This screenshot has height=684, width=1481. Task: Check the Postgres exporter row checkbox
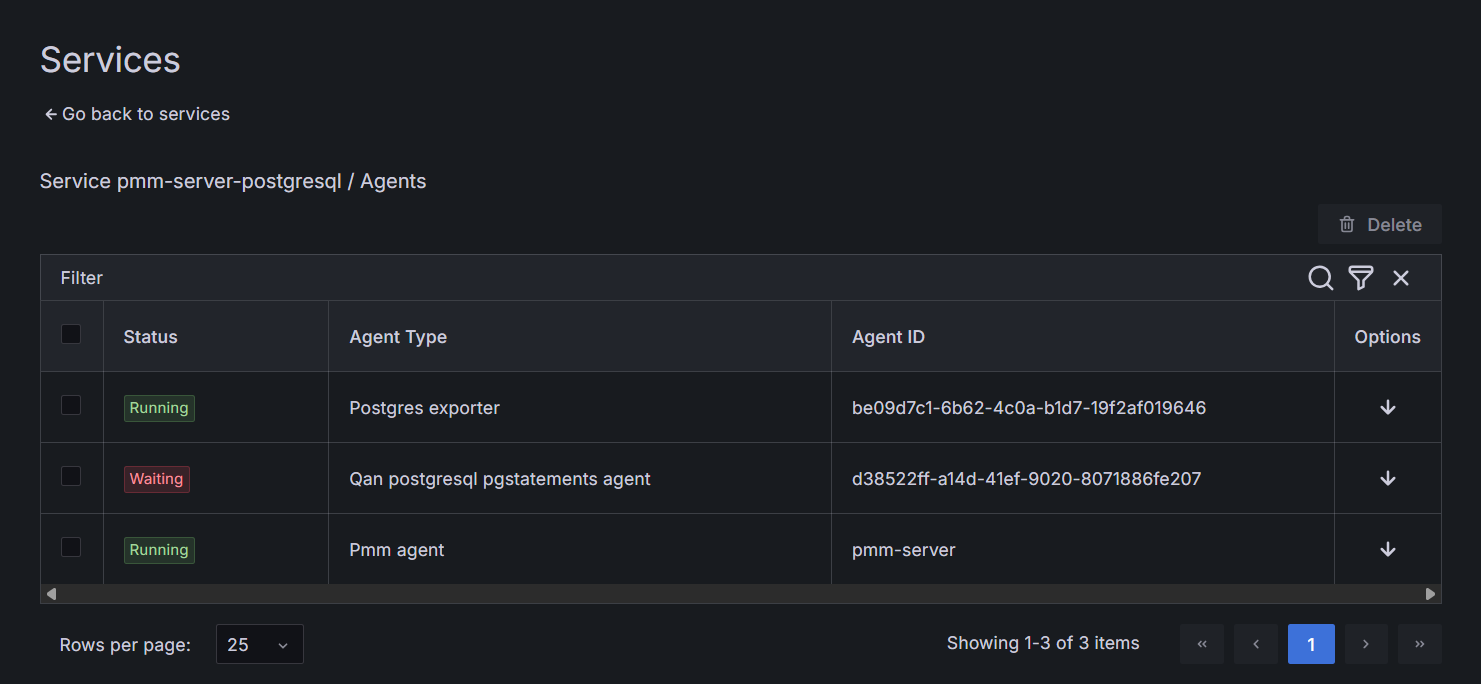pyautogui.click(x=71, y=405)
